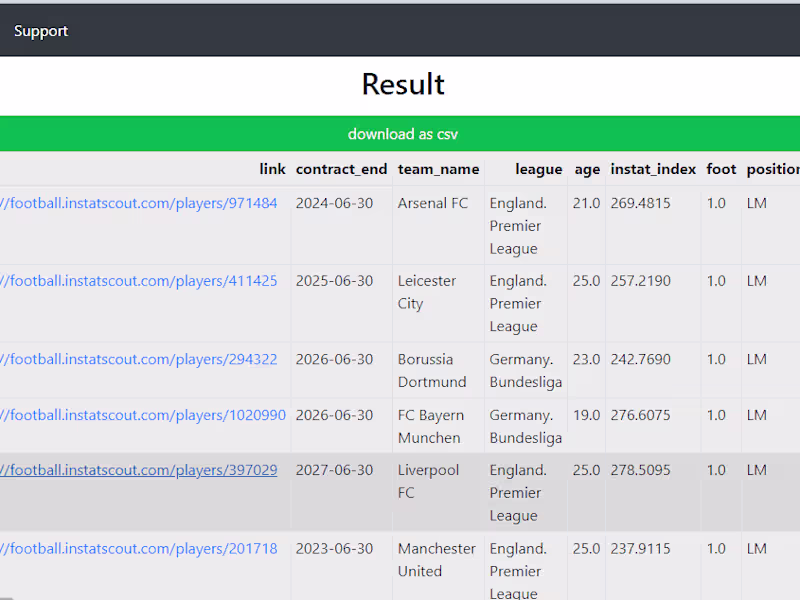This screenshot has width=800, height=600.
Task: Select the Result page heading
Action: (403, 84)
